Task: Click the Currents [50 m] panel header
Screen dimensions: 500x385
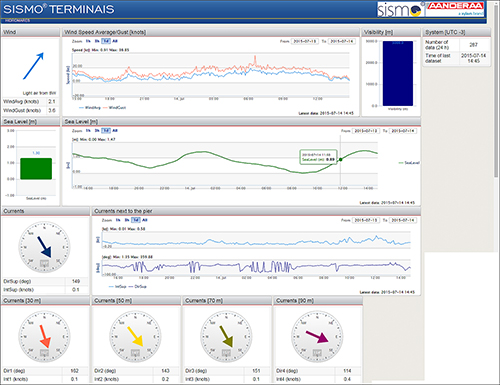Action: (x=136, y=301)
